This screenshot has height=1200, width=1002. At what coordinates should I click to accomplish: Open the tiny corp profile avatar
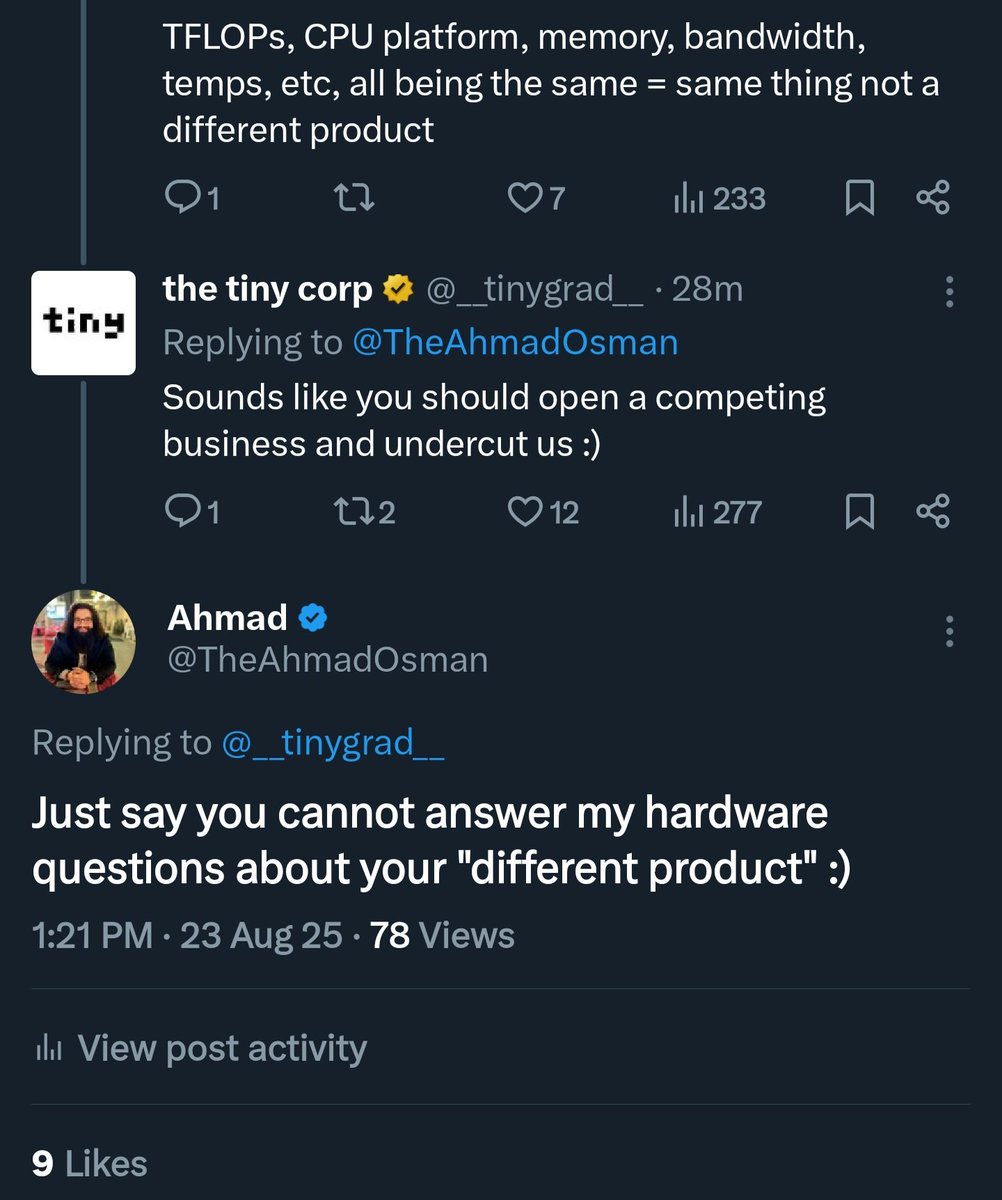pos(83,323)
